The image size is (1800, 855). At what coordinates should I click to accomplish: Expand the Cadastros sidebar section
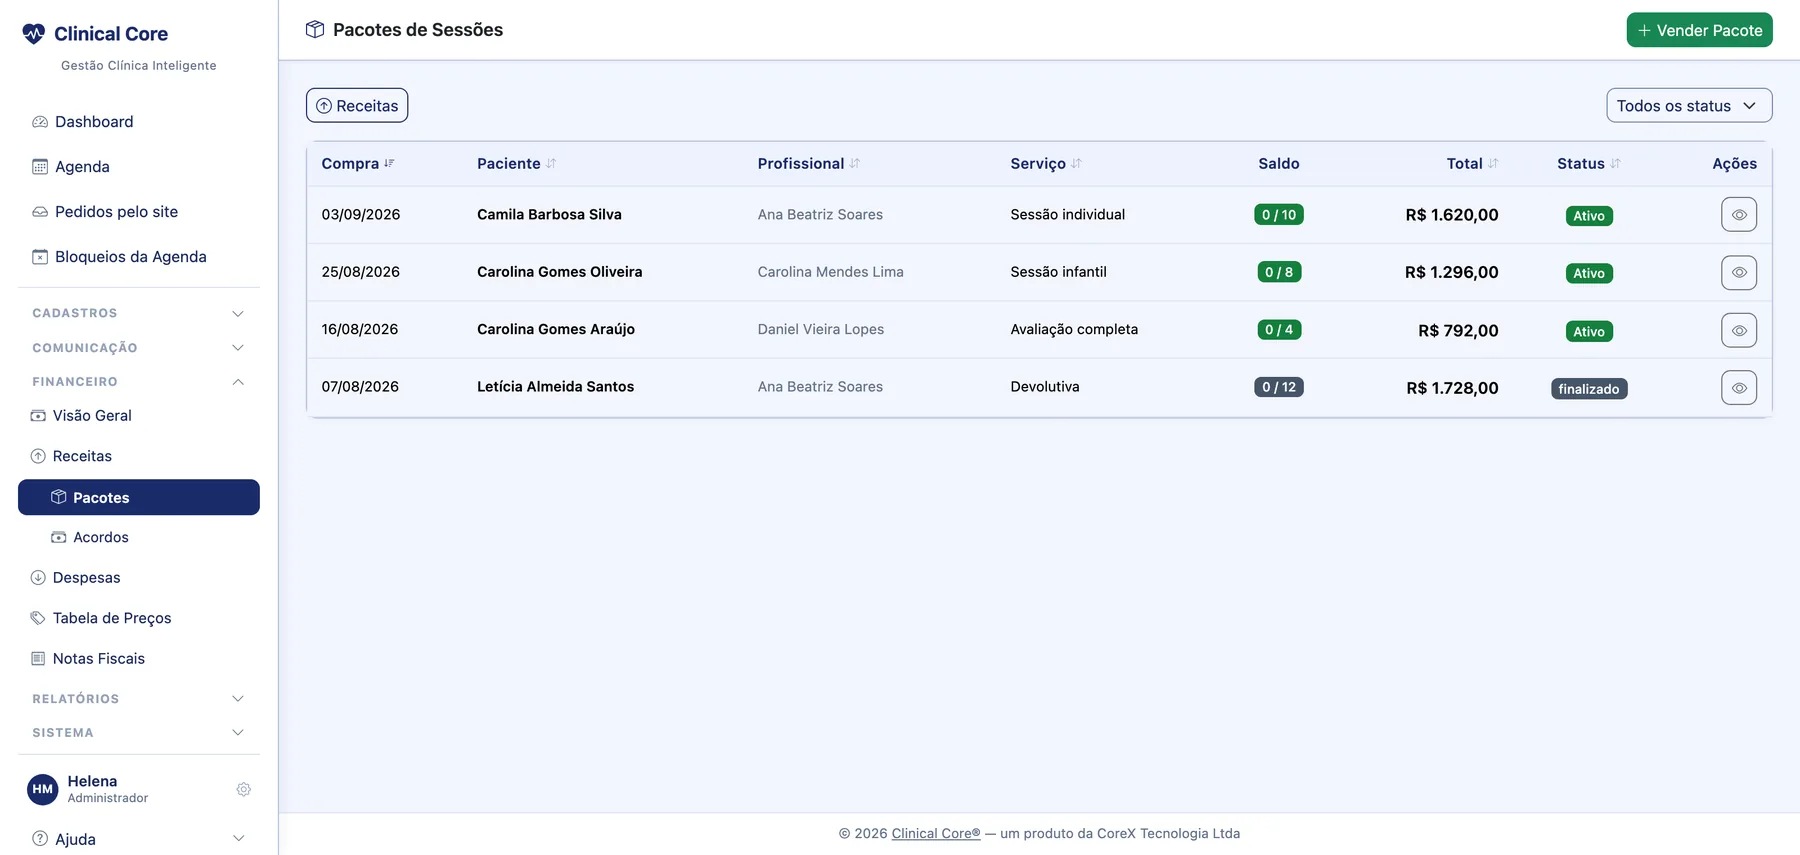click(139, 313)
